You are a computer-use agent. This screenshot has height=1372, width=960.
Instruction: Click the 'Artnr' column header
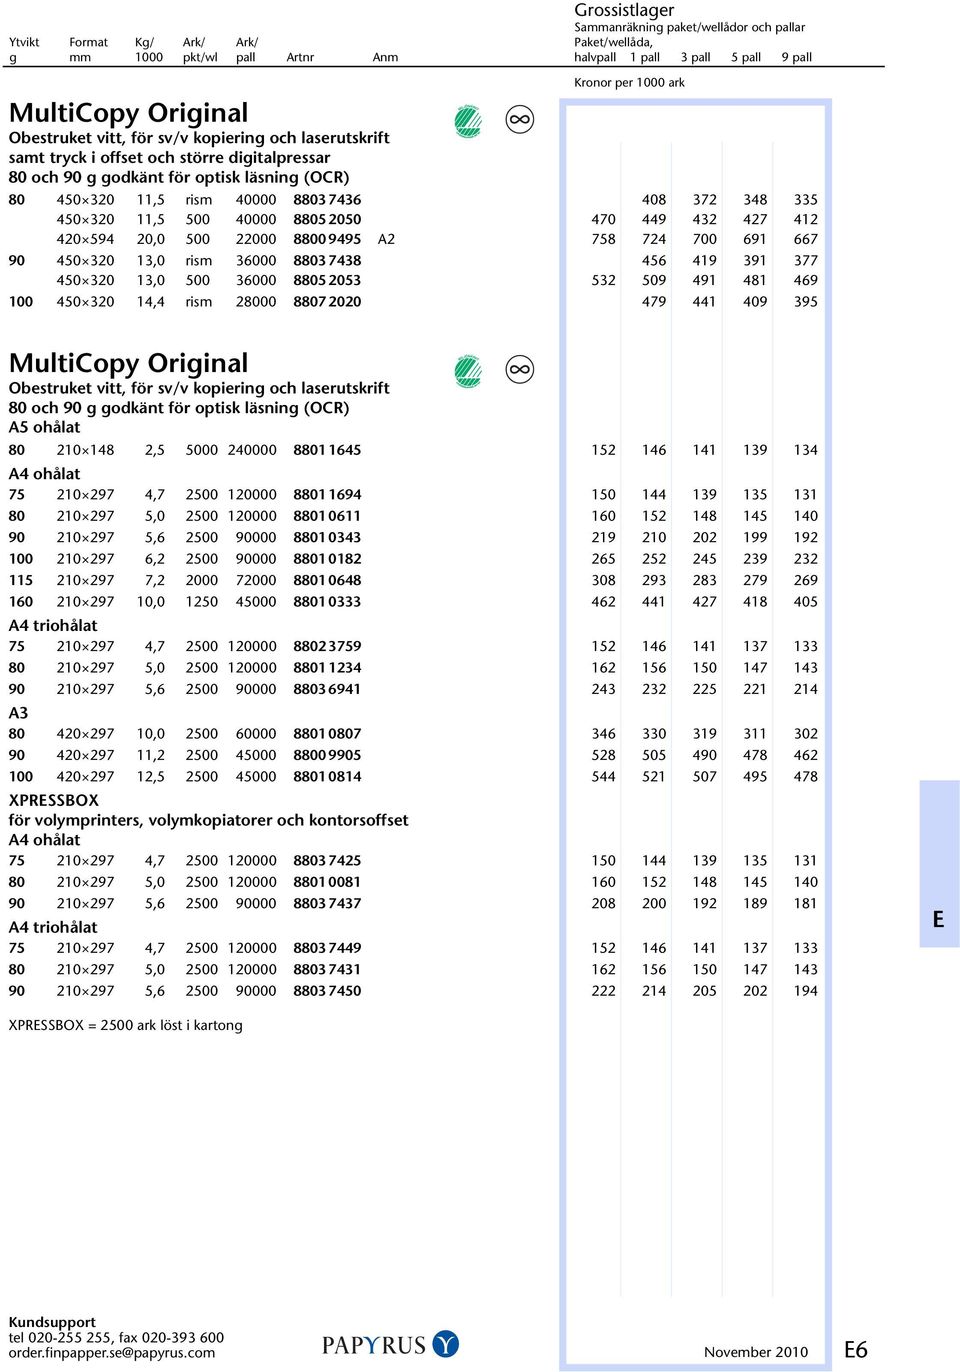[300, 58]
